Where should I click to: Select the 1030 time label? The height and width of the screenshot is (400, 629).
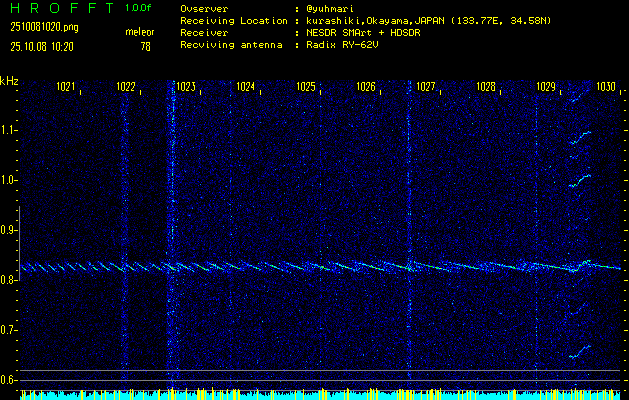(606, 87)
